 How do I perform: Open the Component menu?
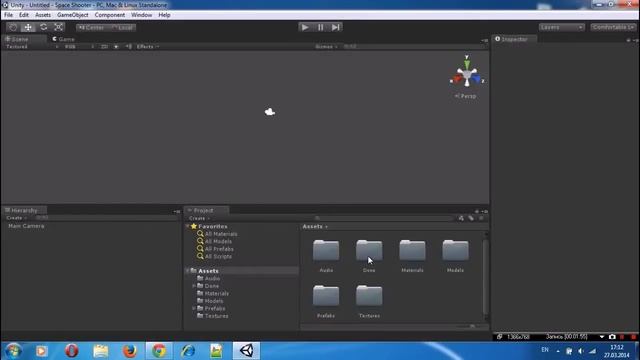[x=110, y=15]
